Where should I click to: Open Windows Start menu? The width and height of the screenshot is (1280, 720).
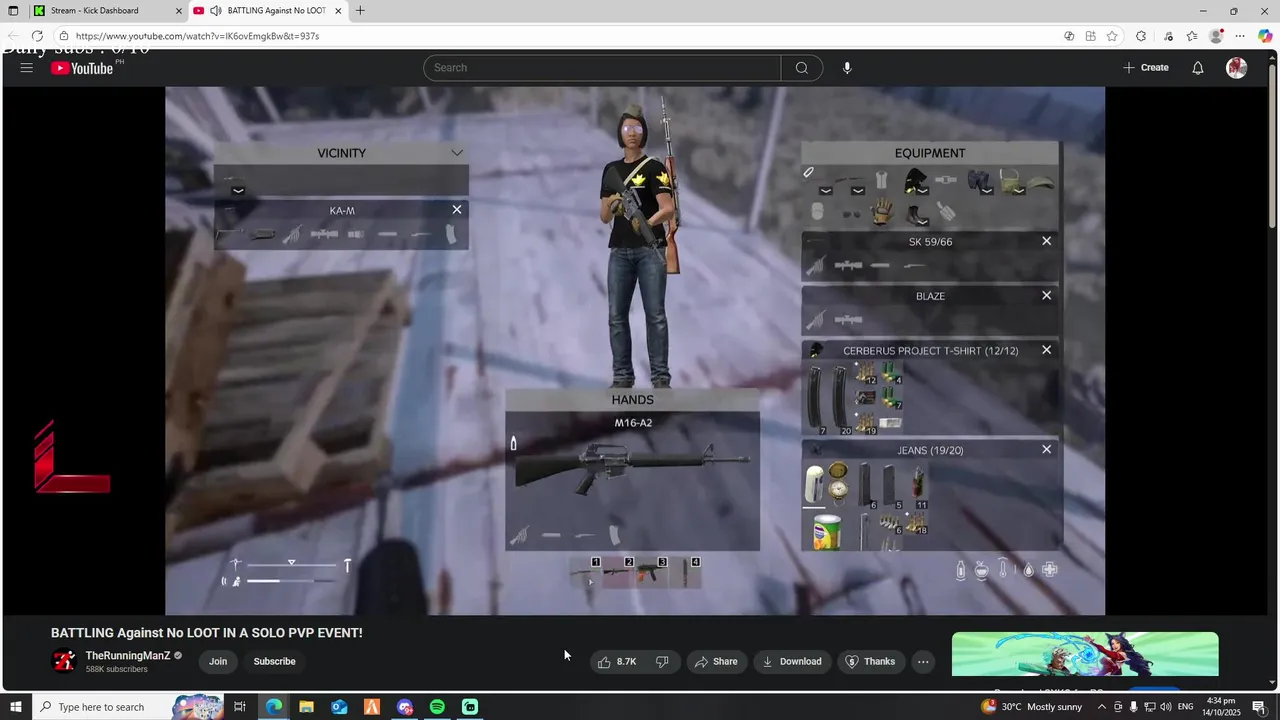(x=16, y=707)
